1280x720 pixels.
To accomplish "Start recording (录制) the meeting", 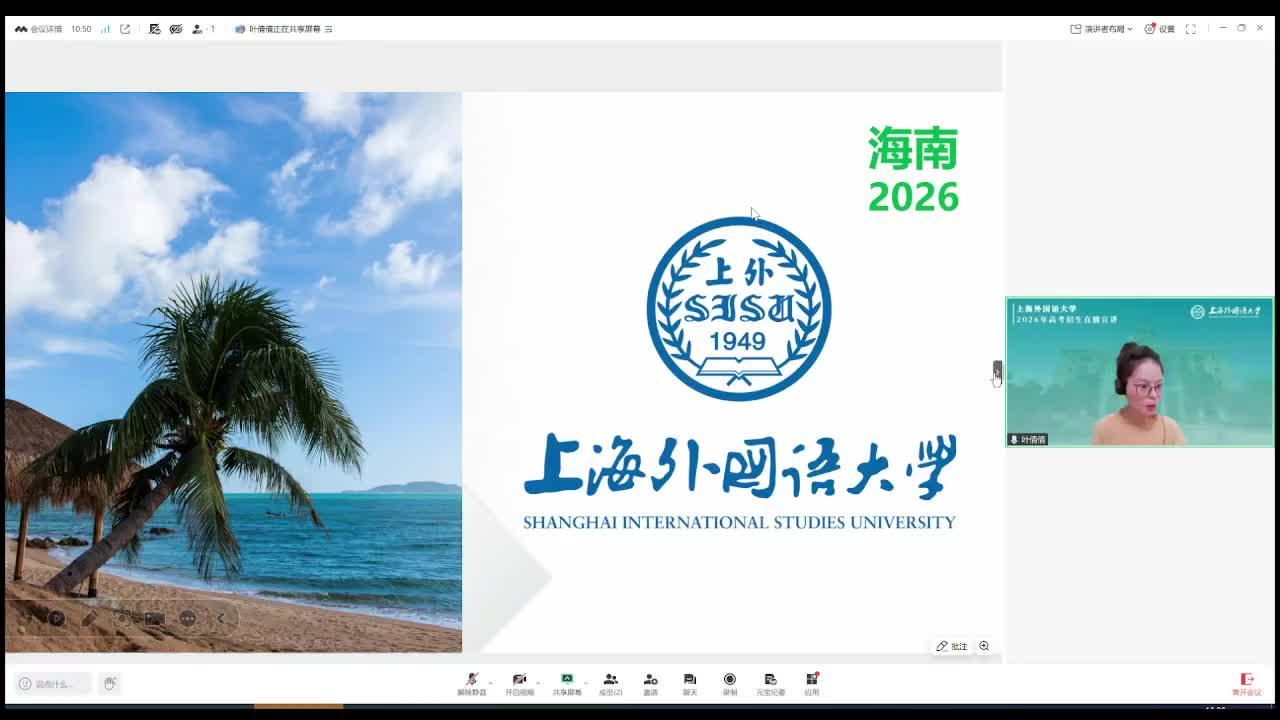I will pos(730,684).
